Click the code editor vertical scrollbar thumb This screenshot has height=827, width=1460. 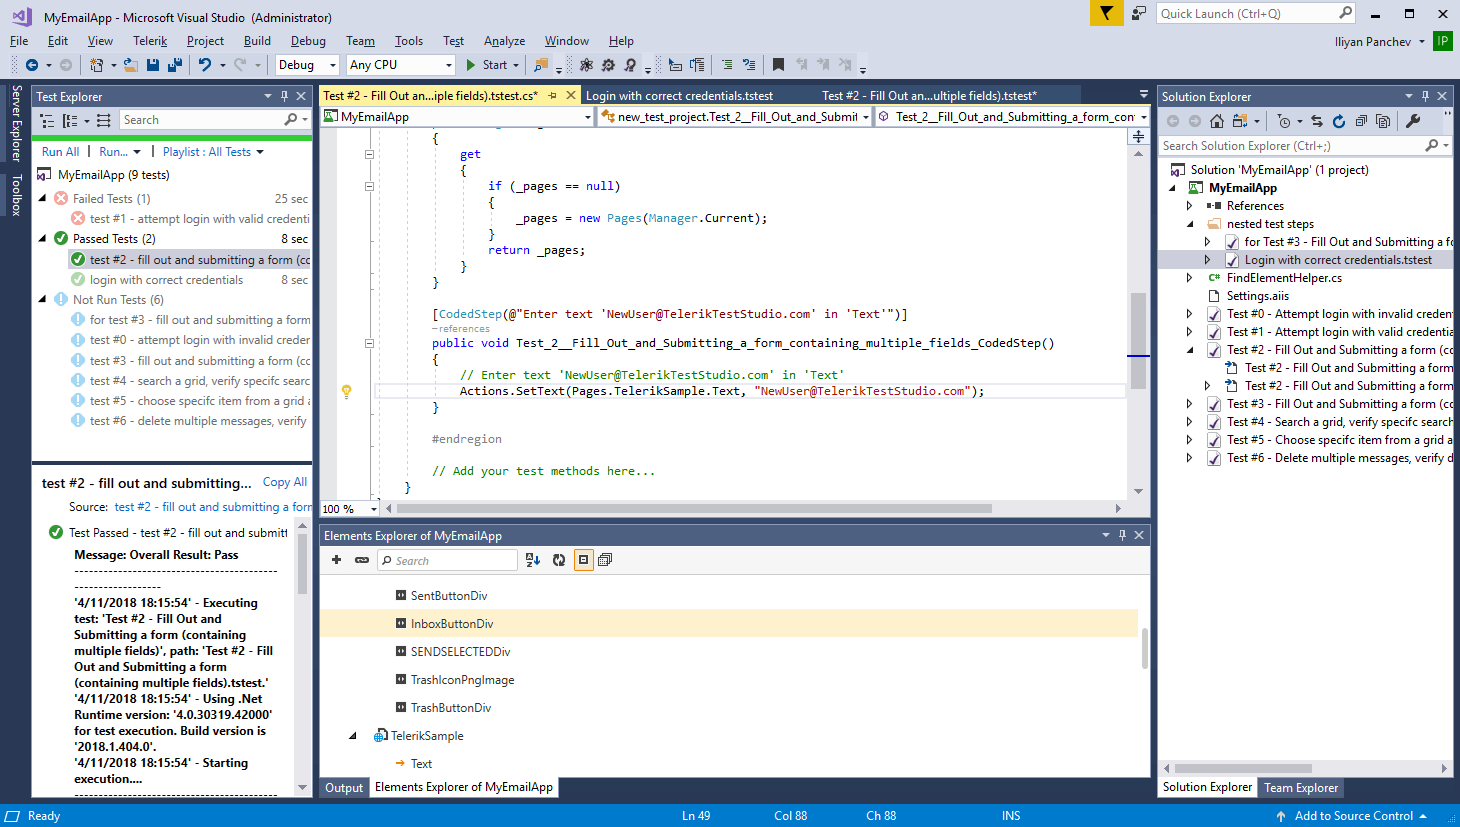1138,341
